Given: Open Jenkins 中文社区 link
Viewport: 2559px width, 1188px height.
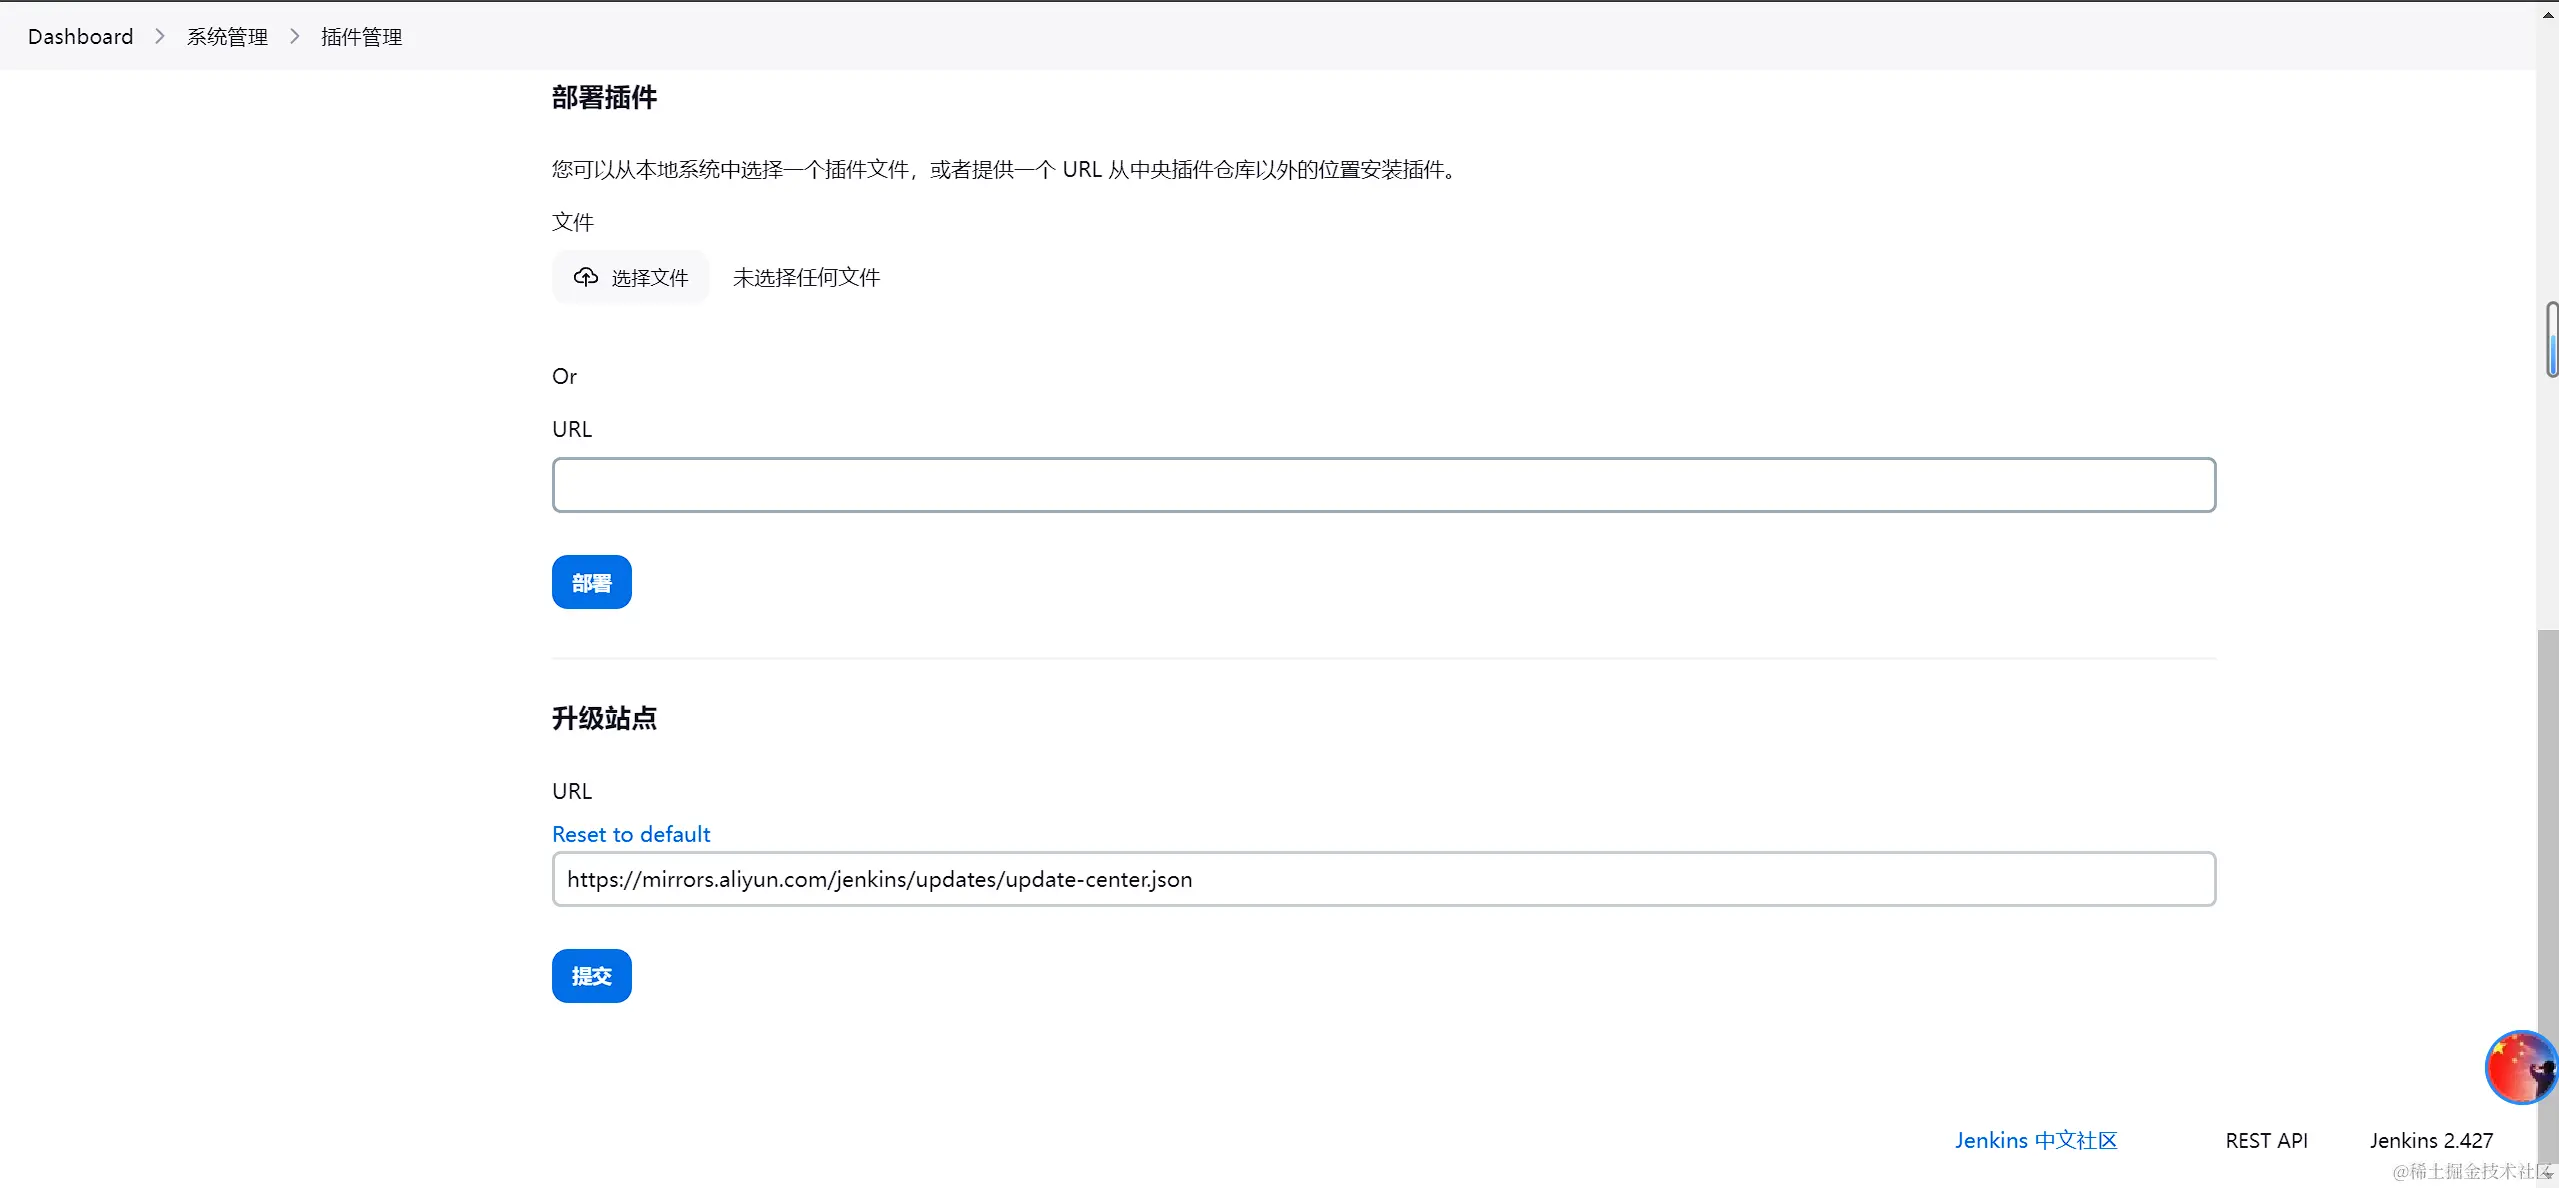Looking at the screenshot, I should [2036, 1140].
